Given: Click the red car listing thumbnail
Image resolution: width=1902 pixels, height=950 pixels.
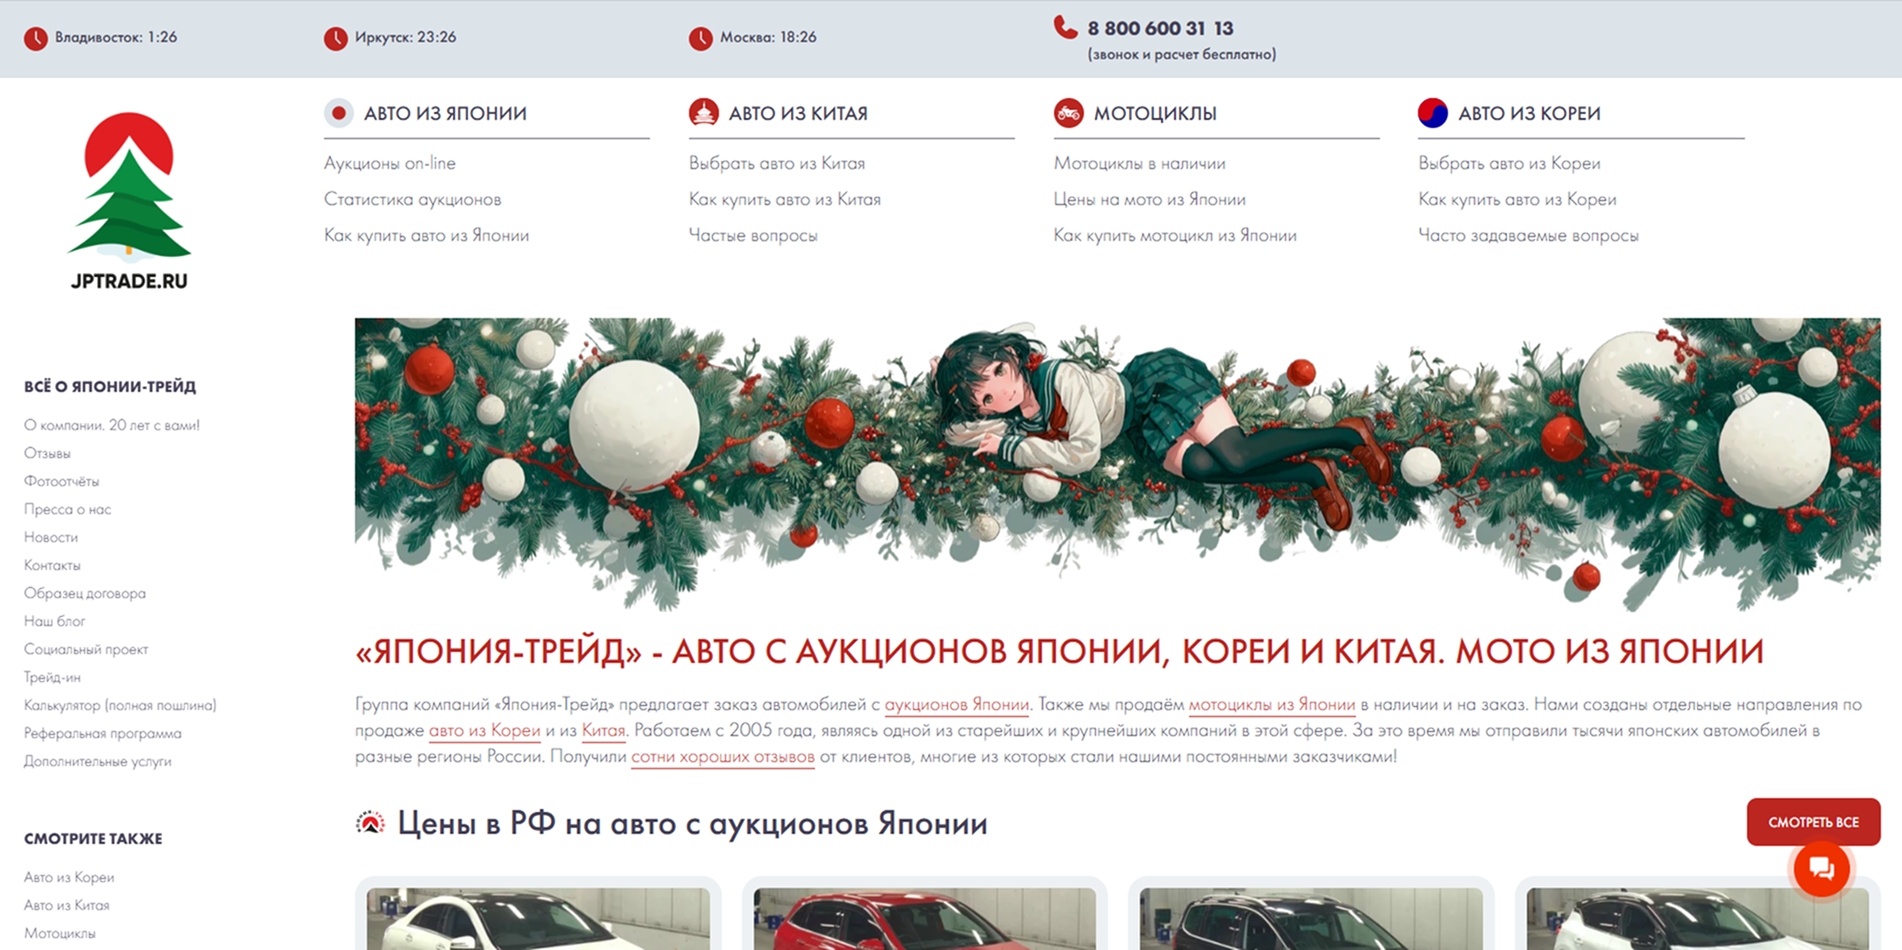Looking at the screenshot, I should coord(924,918).
